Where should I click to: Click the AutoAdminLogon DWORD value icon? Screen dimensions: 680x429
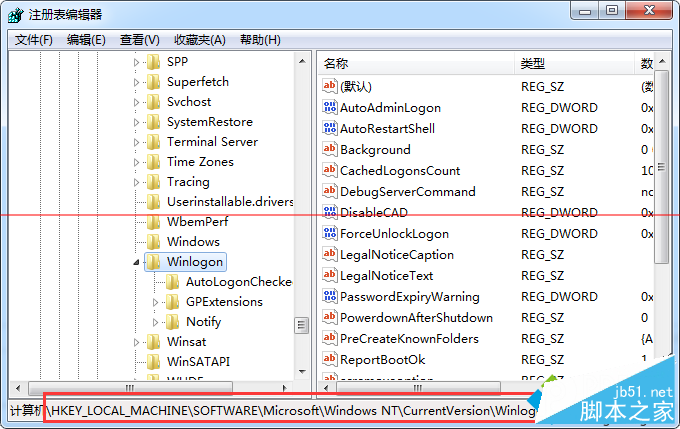click(331, 107)
